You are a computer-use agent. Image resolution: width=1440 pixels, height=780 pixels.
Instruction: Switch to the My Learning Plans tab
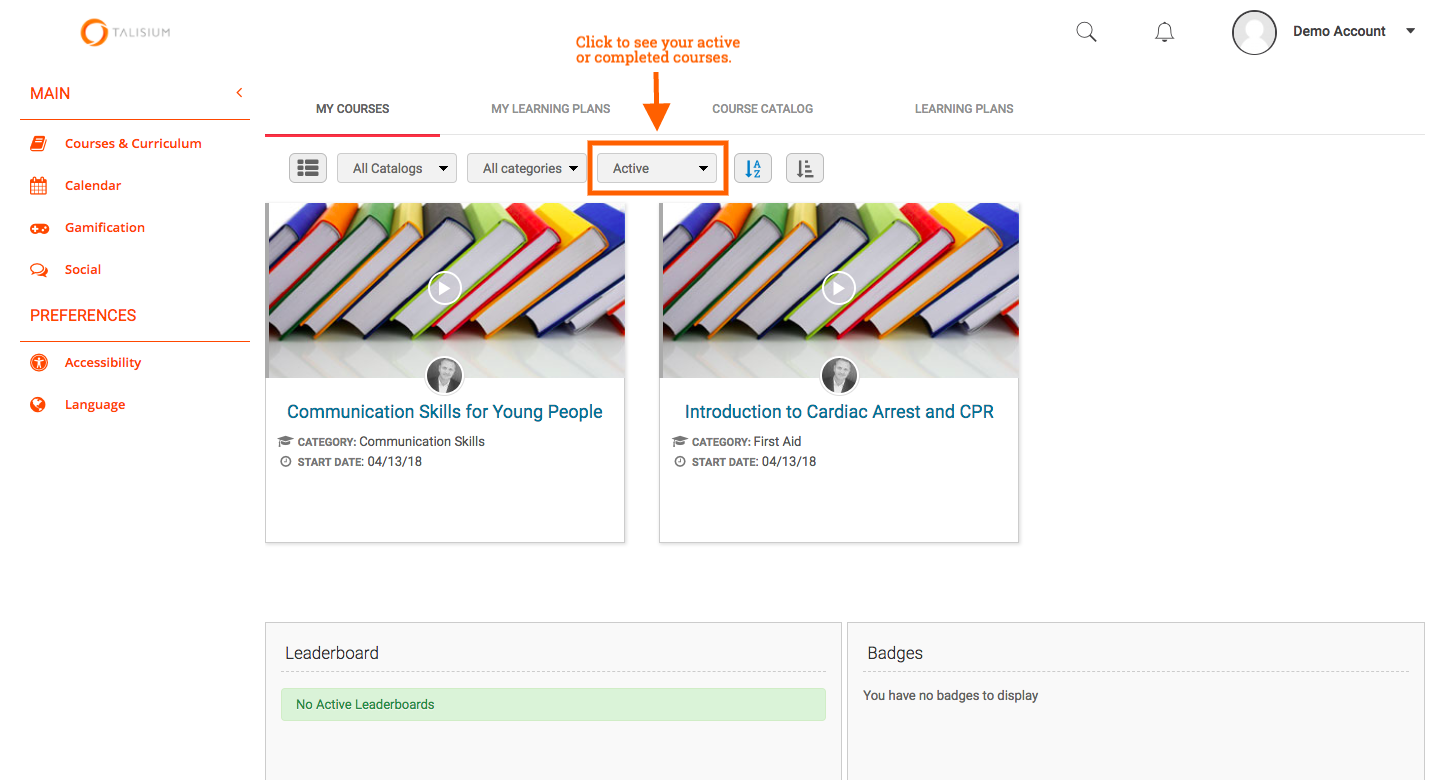(550, 109)
